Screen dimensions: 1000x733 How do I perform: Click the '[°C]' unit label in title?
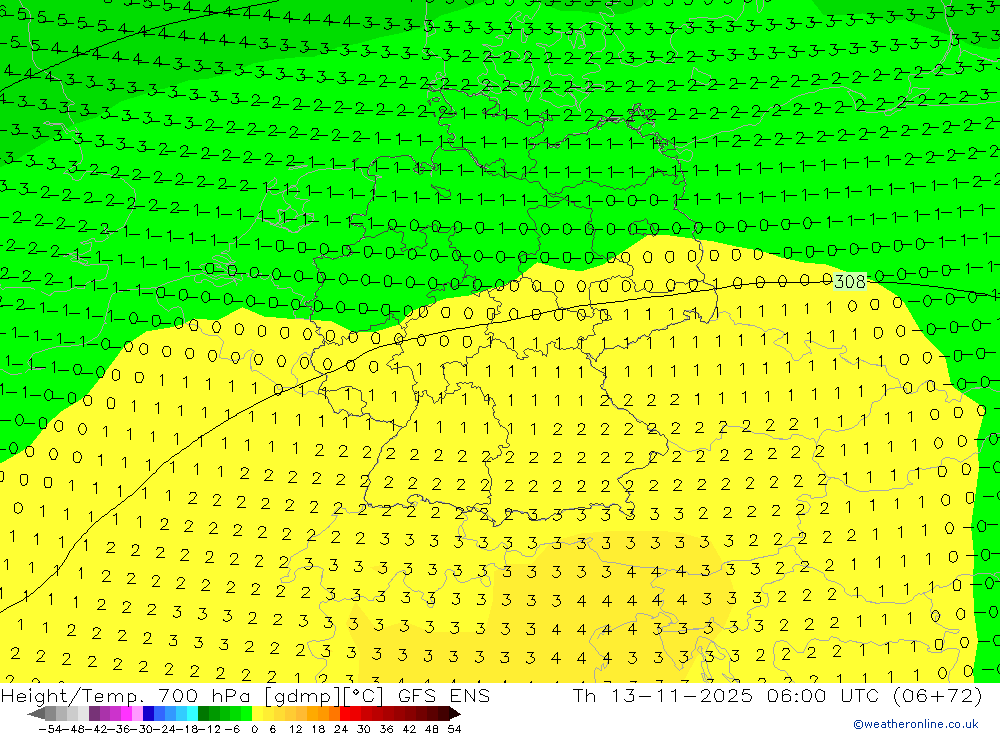pyautogui.click(x=364, y=695)
